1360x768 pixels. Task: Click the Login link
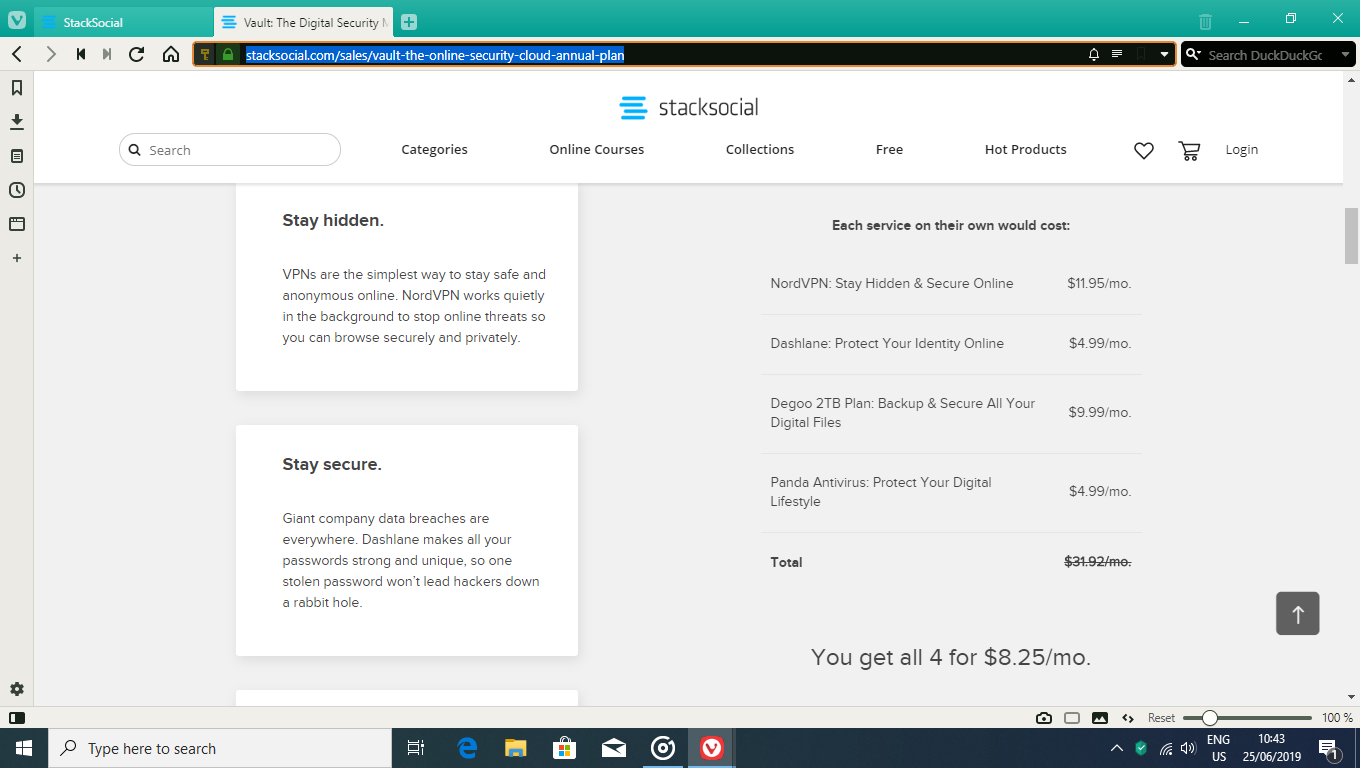tap(1242, 150)
